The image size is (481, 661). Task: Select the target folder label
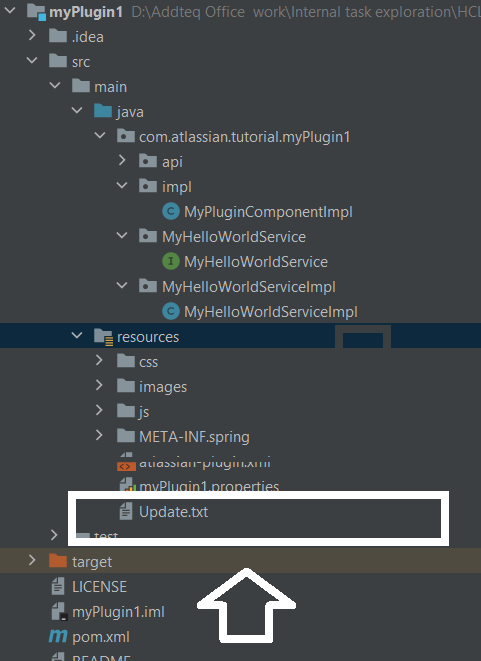[92, 562]
